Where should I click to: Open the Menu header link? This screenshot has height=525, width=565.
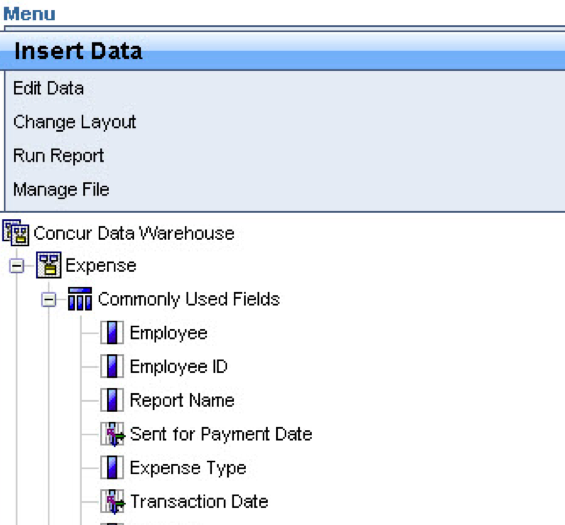click(29, 14)
